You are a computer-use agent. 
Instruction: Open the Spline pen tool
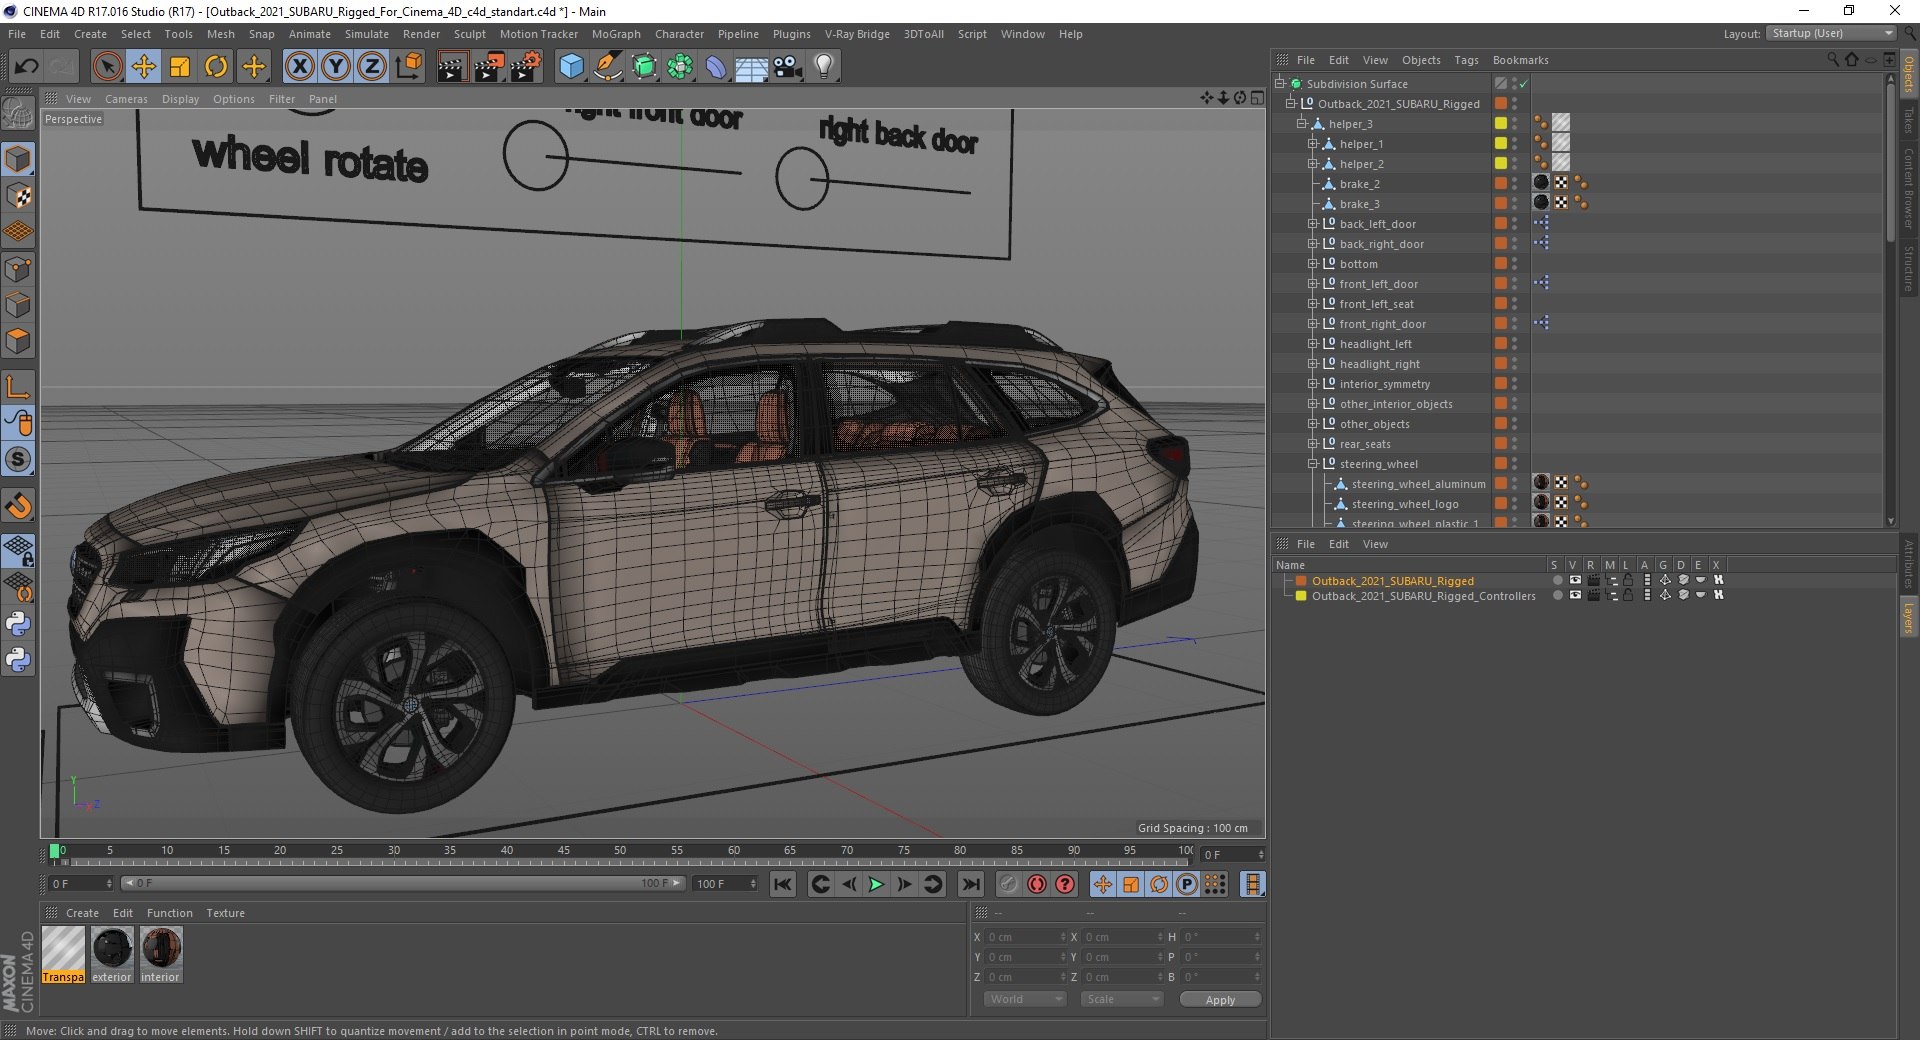[607, 67]
